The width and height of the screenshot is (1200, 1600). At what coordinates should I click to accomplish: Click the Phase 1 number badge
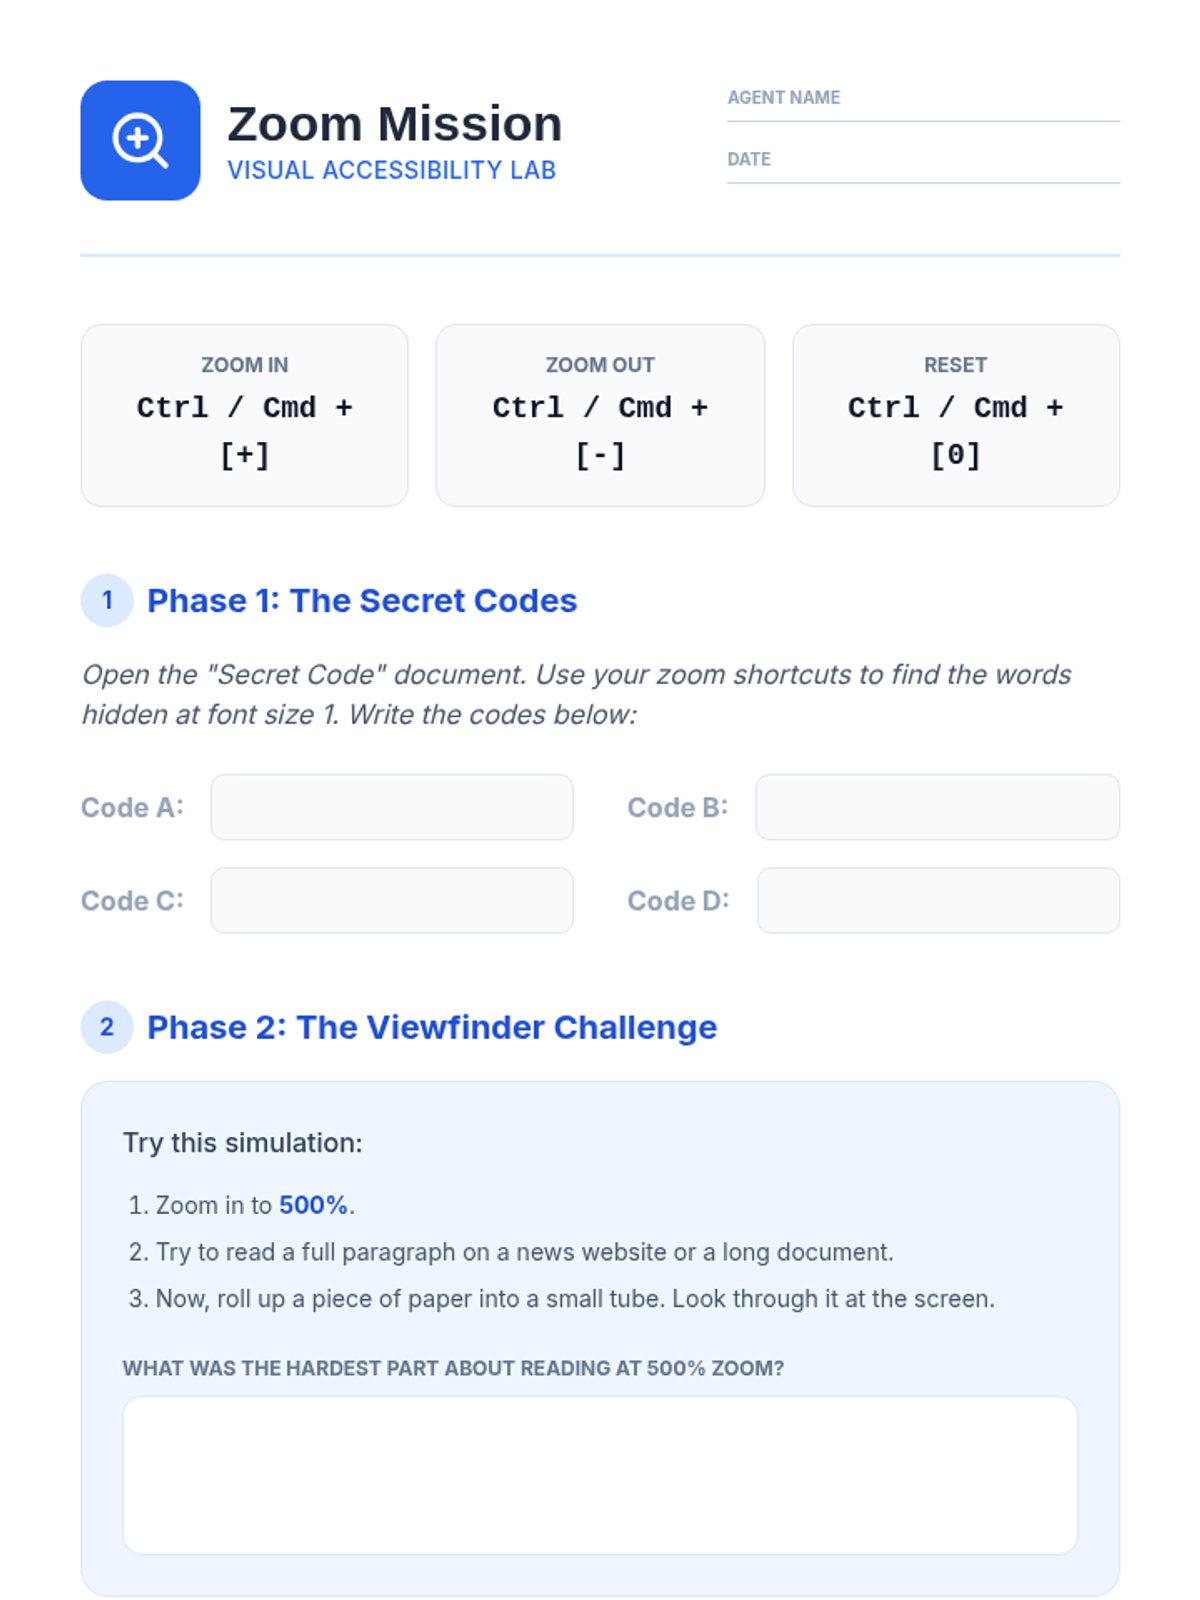(107, 600)
